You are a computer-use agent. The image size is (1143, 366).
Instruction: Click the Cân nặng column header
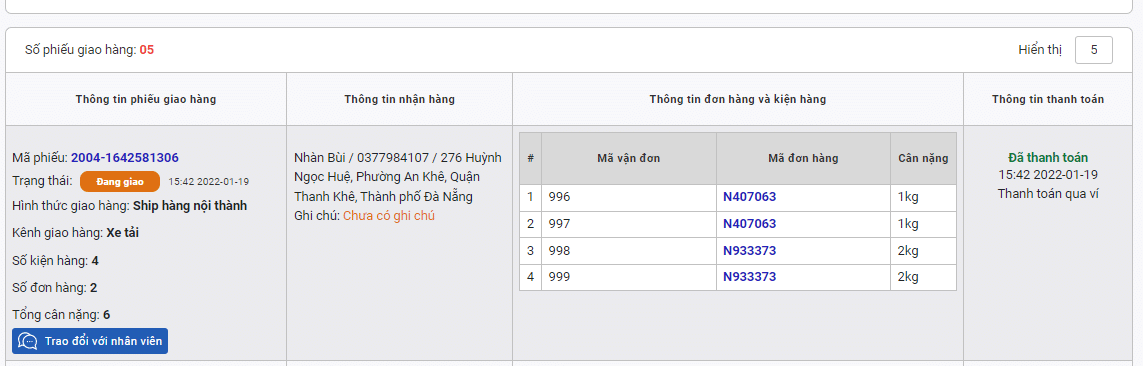click(x=923, y=158)
